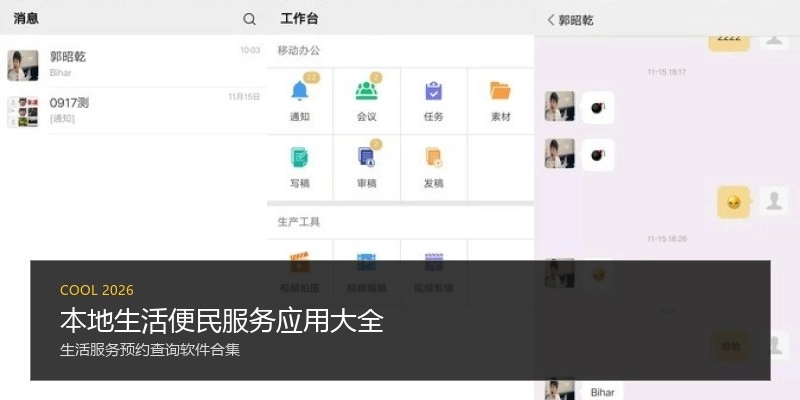Click the Bihar preview under 郭昭乾
Image resolution: width=800 pixels, height=400 pixels.
coord(61,72)
